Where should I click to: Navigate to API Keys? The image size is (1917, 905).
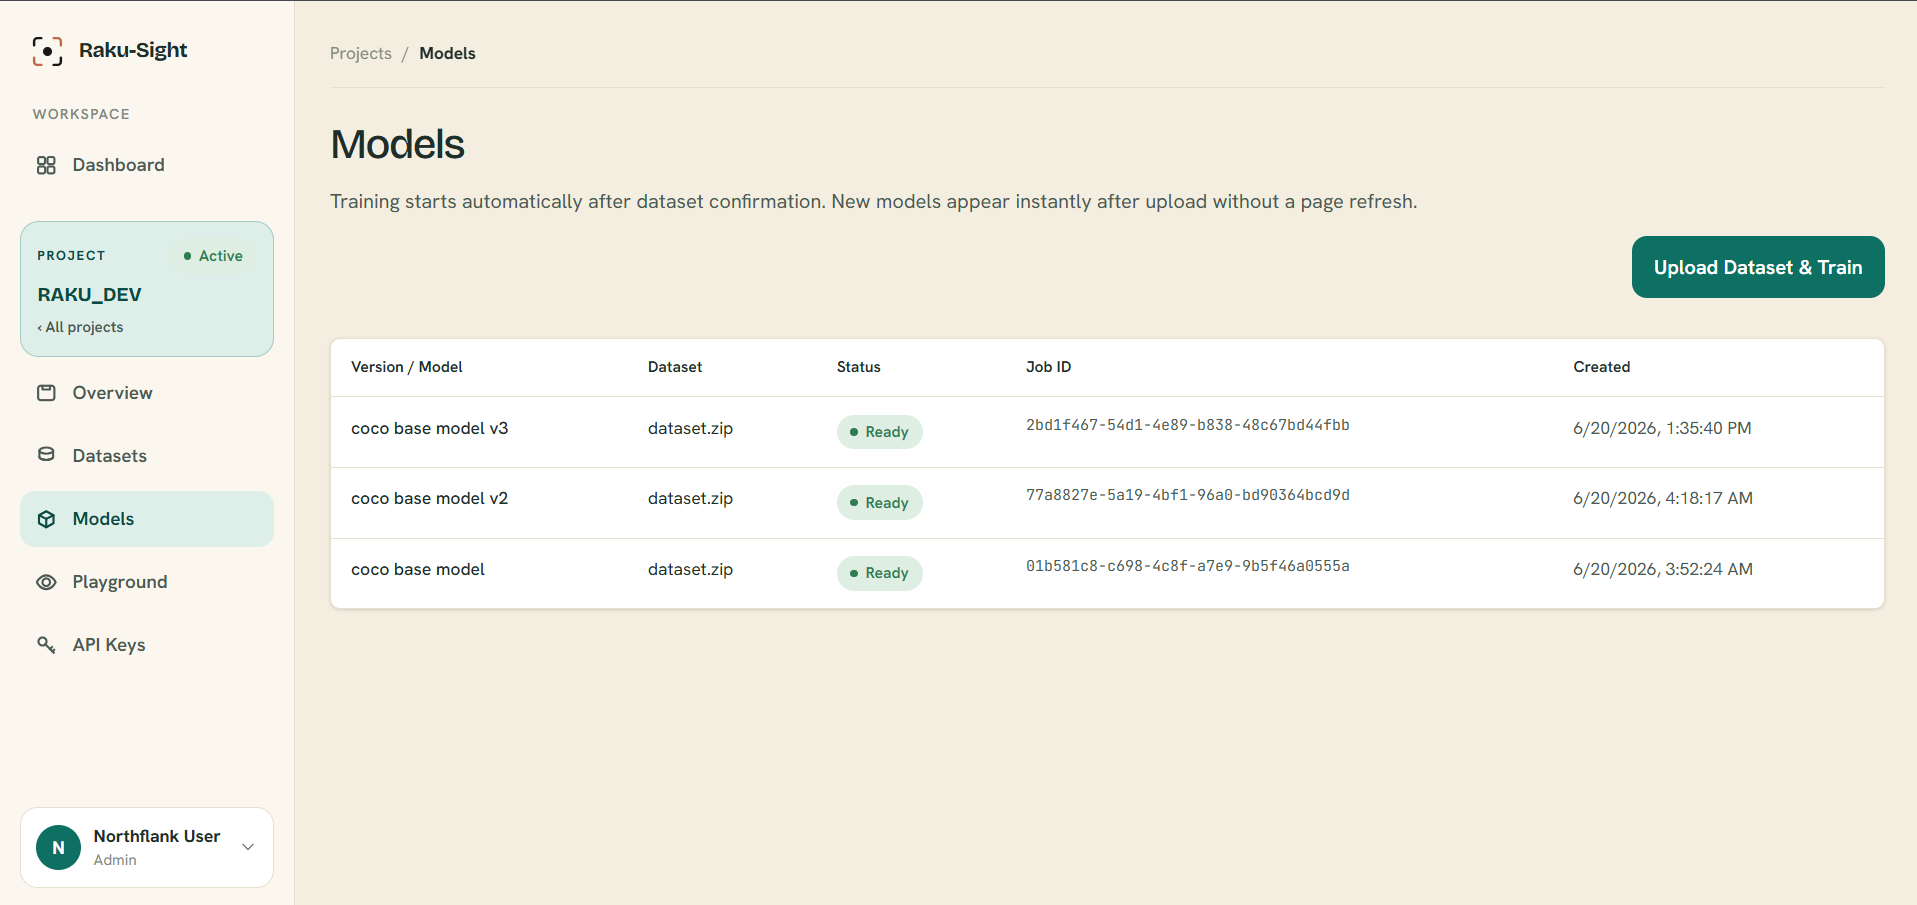[x=147, y=645]
